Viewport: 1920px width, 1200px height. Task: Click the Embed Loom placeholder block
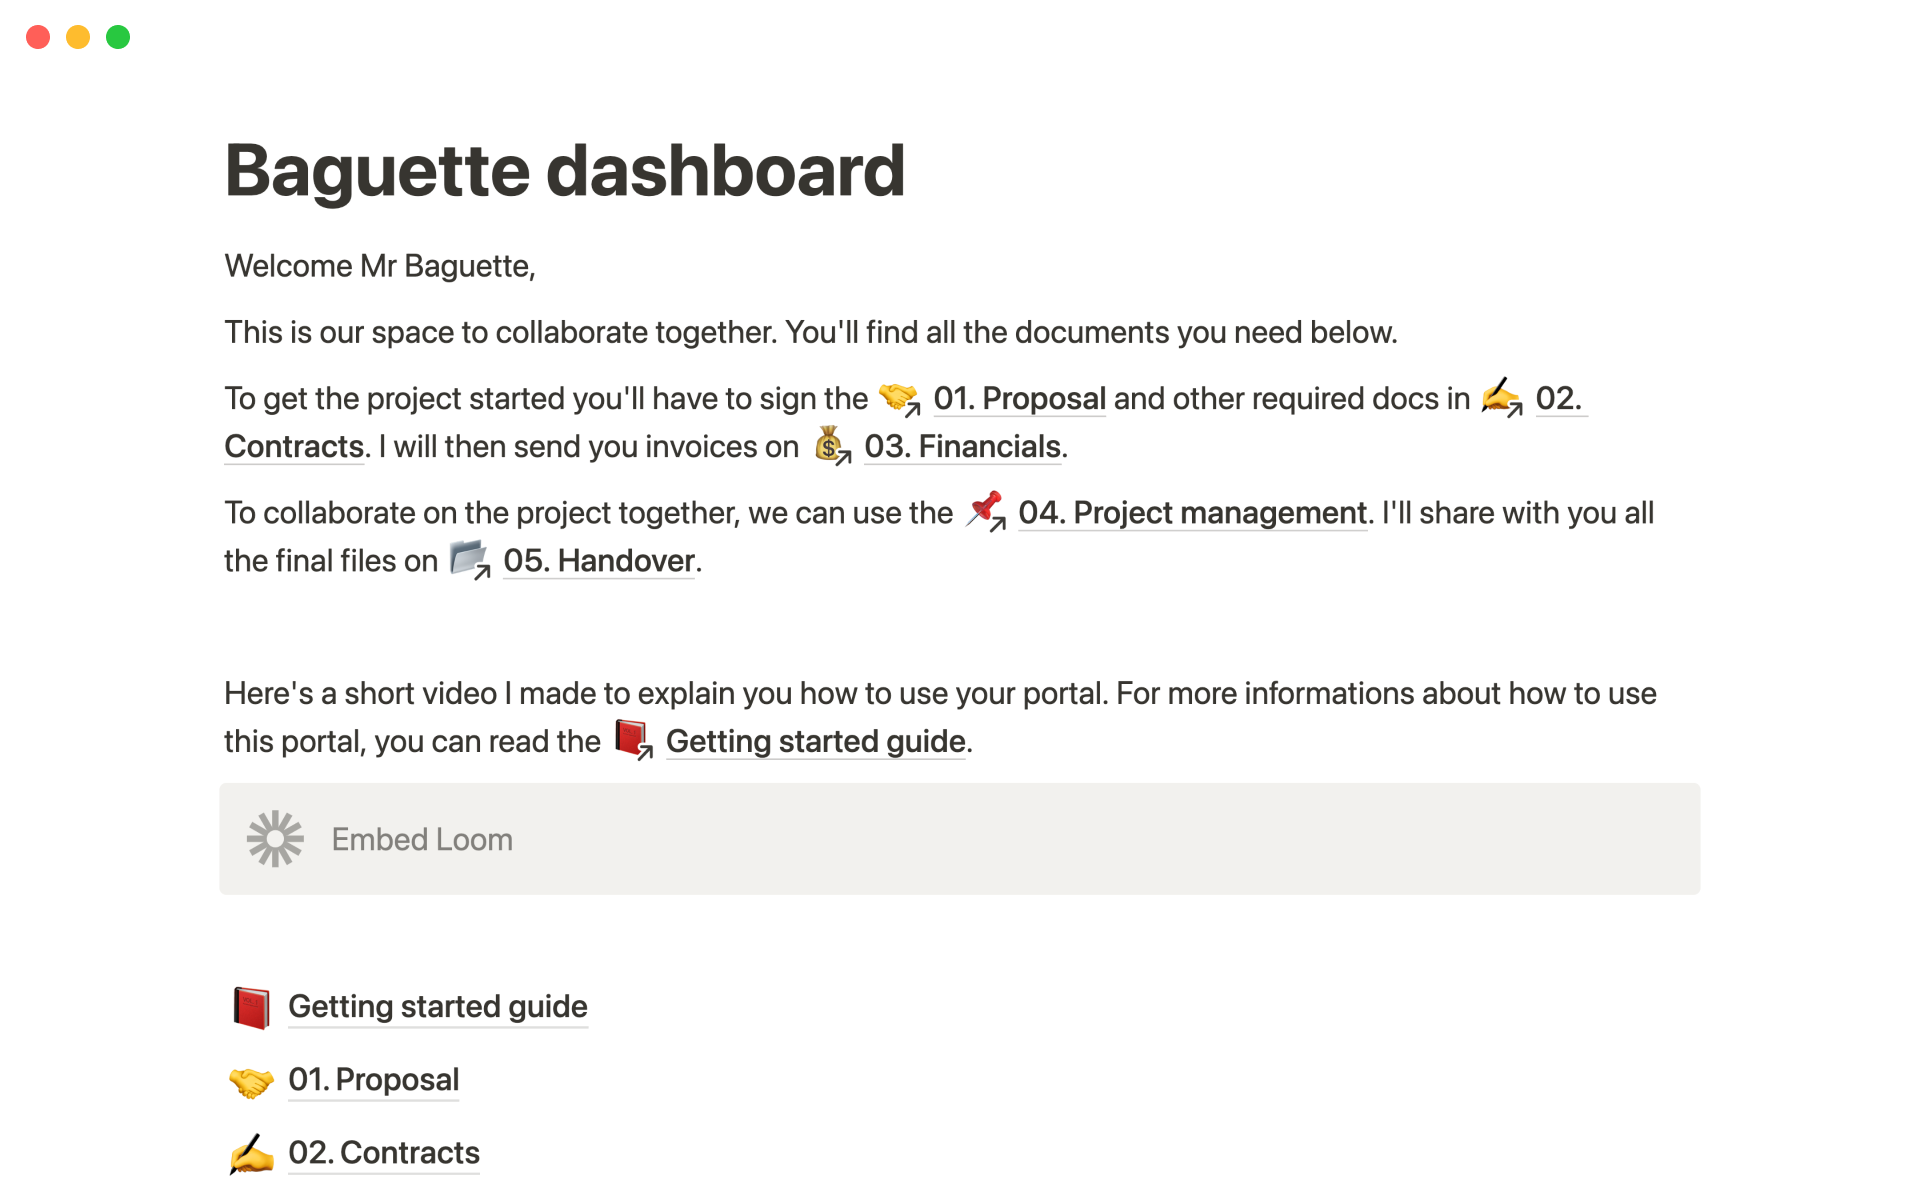coord(958,839)
